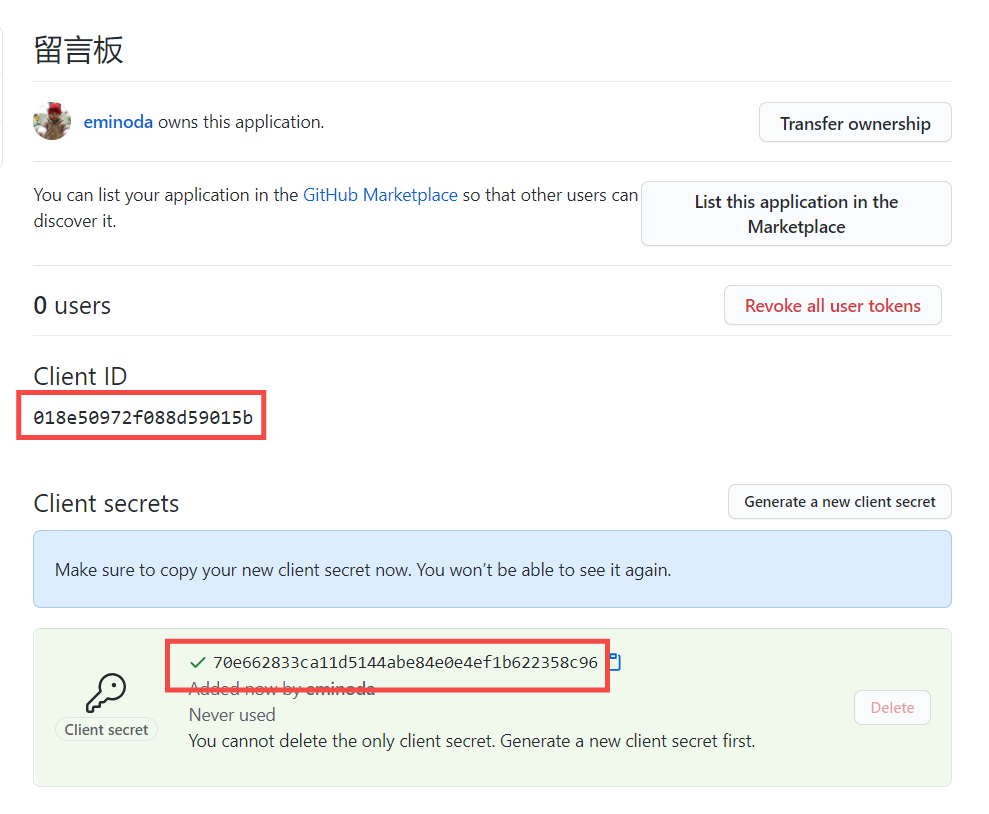Click the Never used status text
This screenshot has width=989, height=814.
(x=232, y=715)
